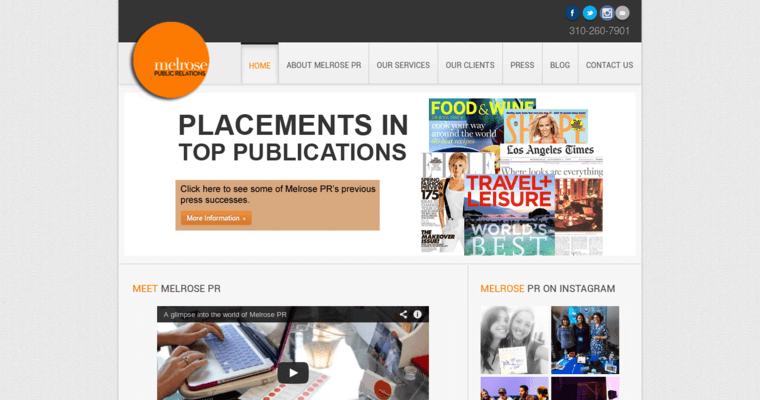Open the Shape magazine cover

(x=546, y=126)
